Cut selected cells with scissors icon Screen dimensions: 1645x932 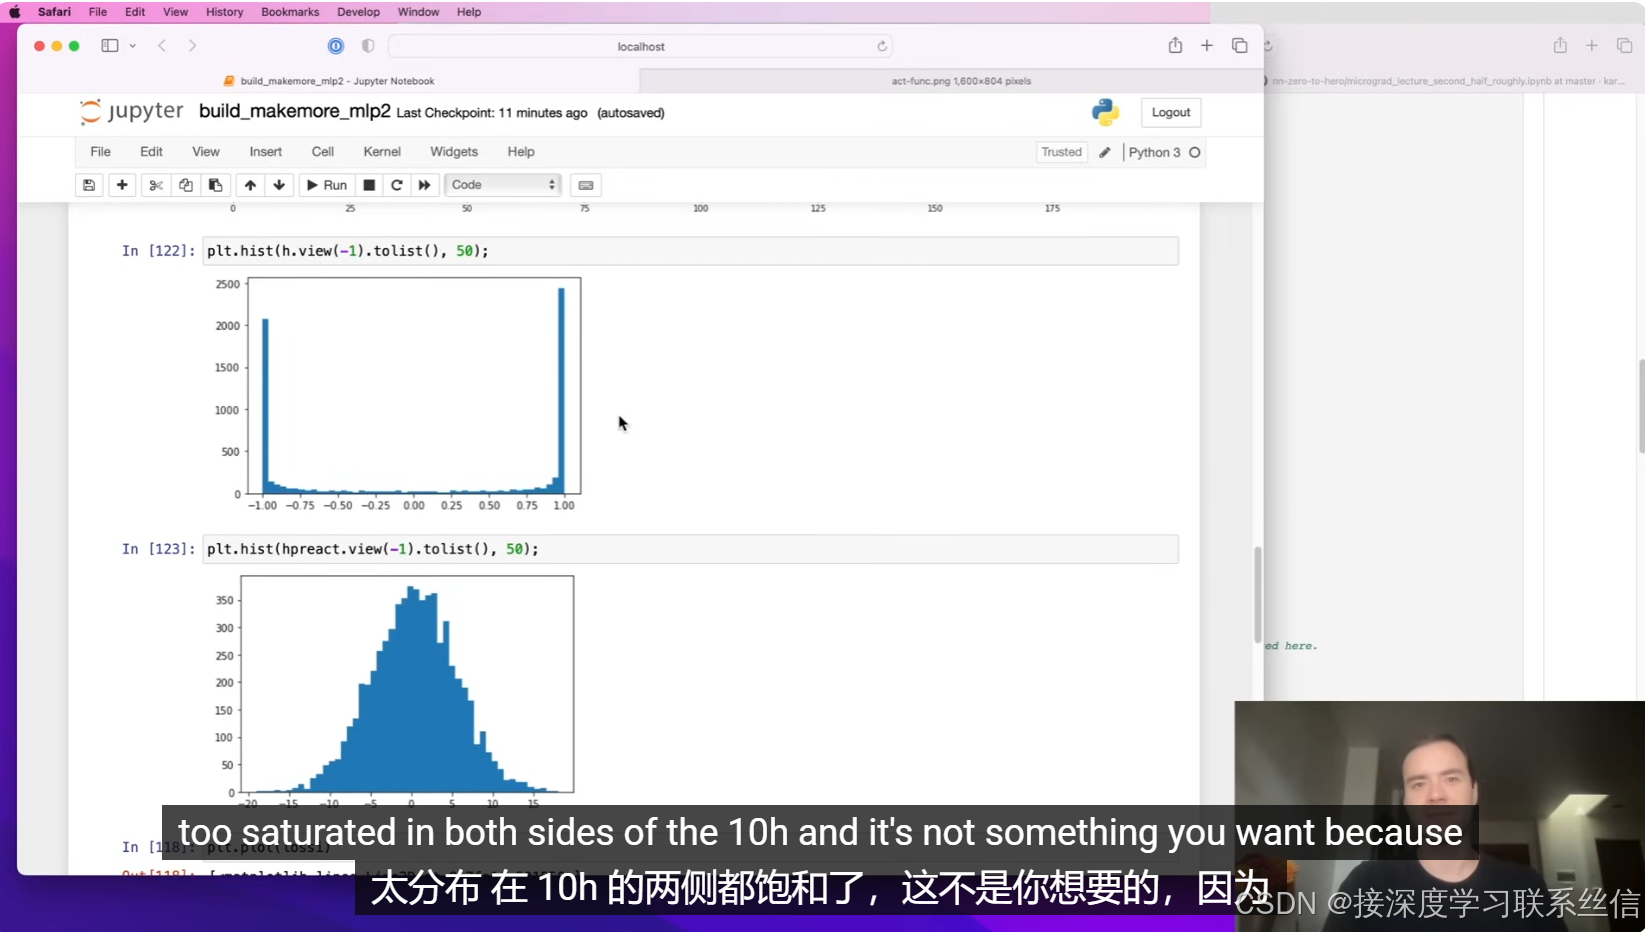[156, 185]
